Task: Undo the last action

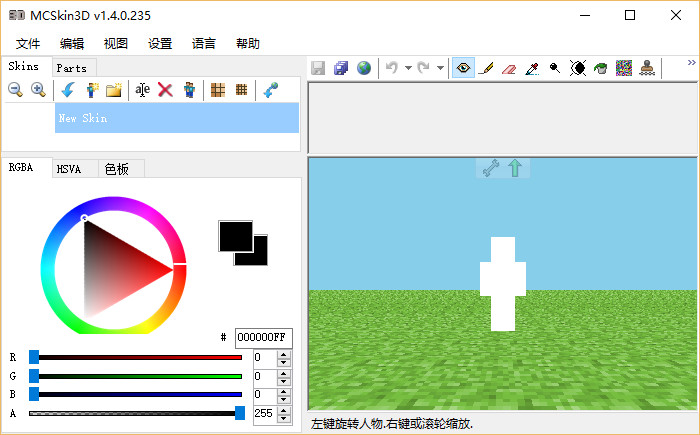Action: 392,68
